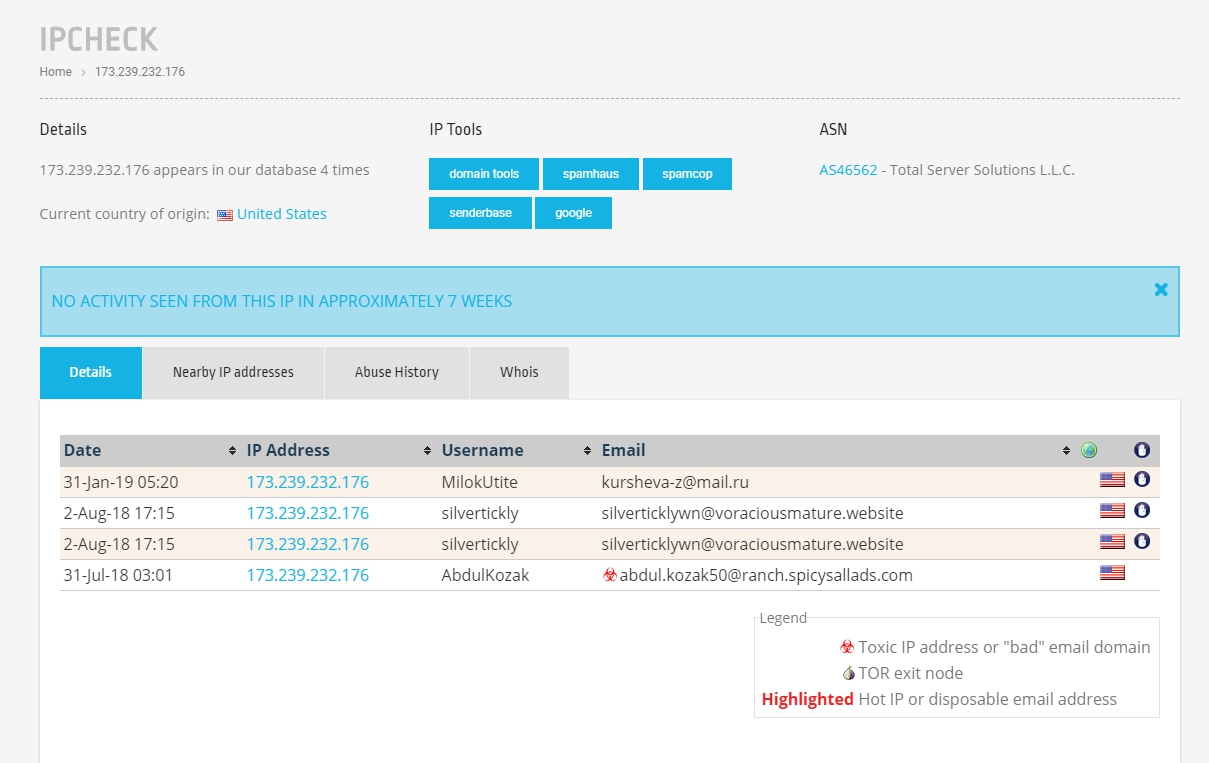Click the stop-hand icon in the MilokUtite row

pyautogui.click(x=1141, y=480)
